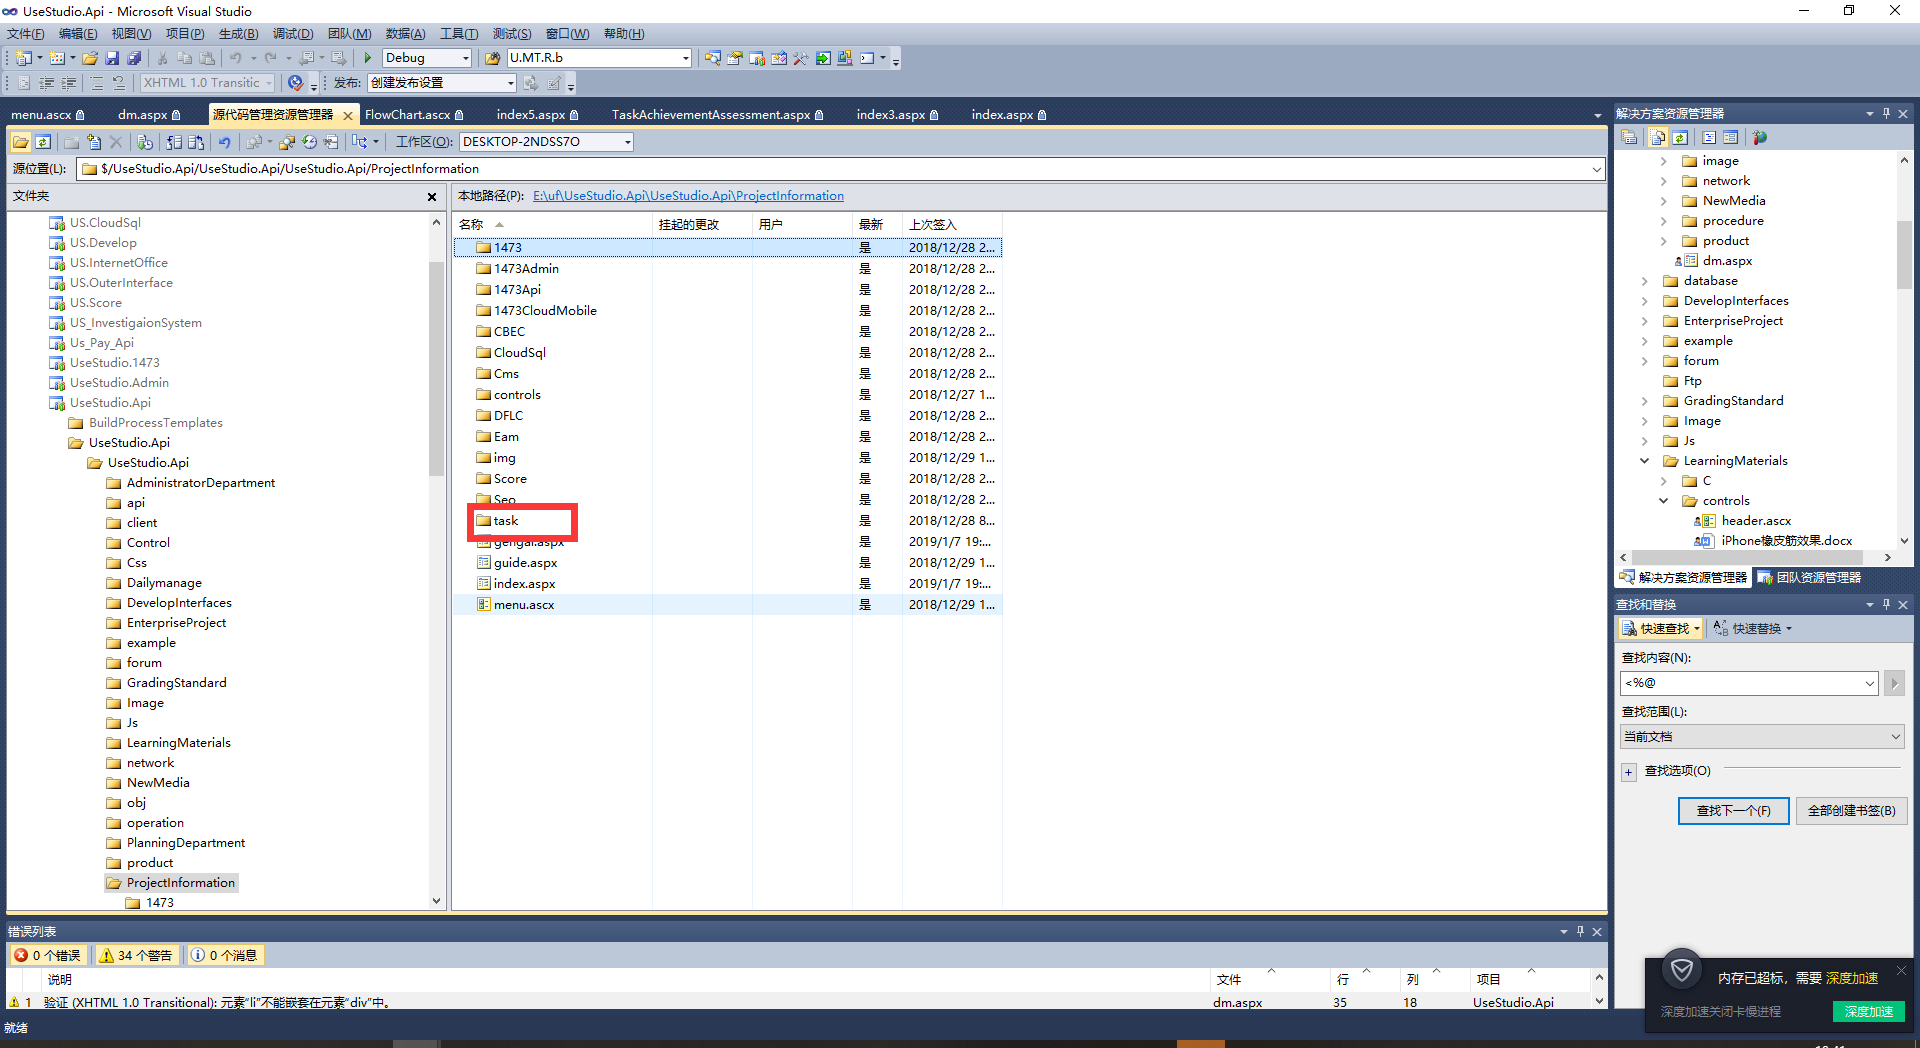The height and width of the screenshot is (1048, 1920).
Task: Click the View History clock icon
Action: pyautogui.click(x=309, y=142)
